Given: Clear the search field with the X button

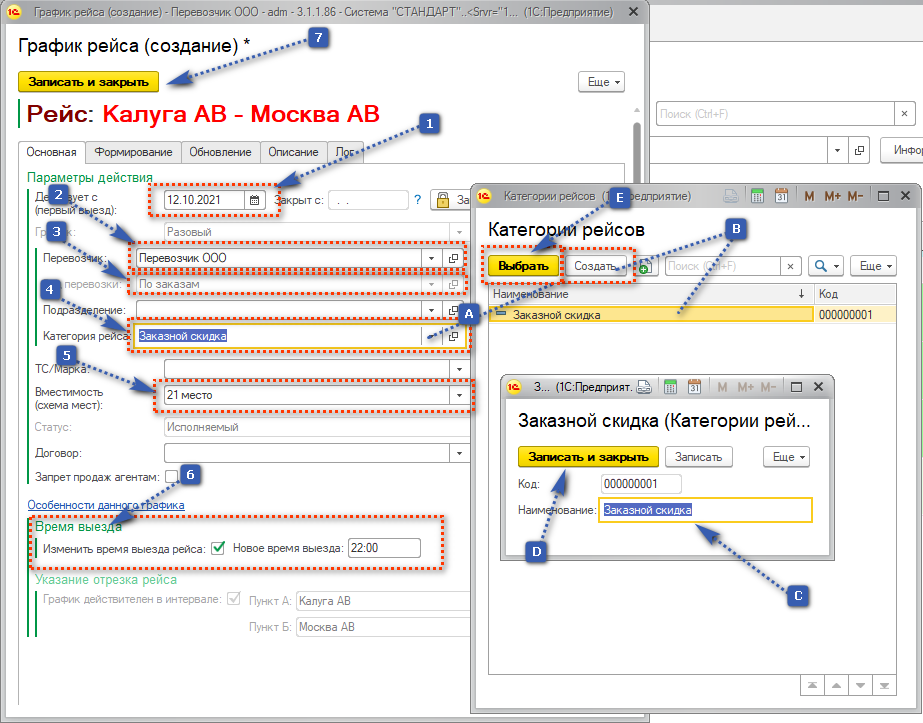Looking at the screenshot, I should (x=791, y=266).
